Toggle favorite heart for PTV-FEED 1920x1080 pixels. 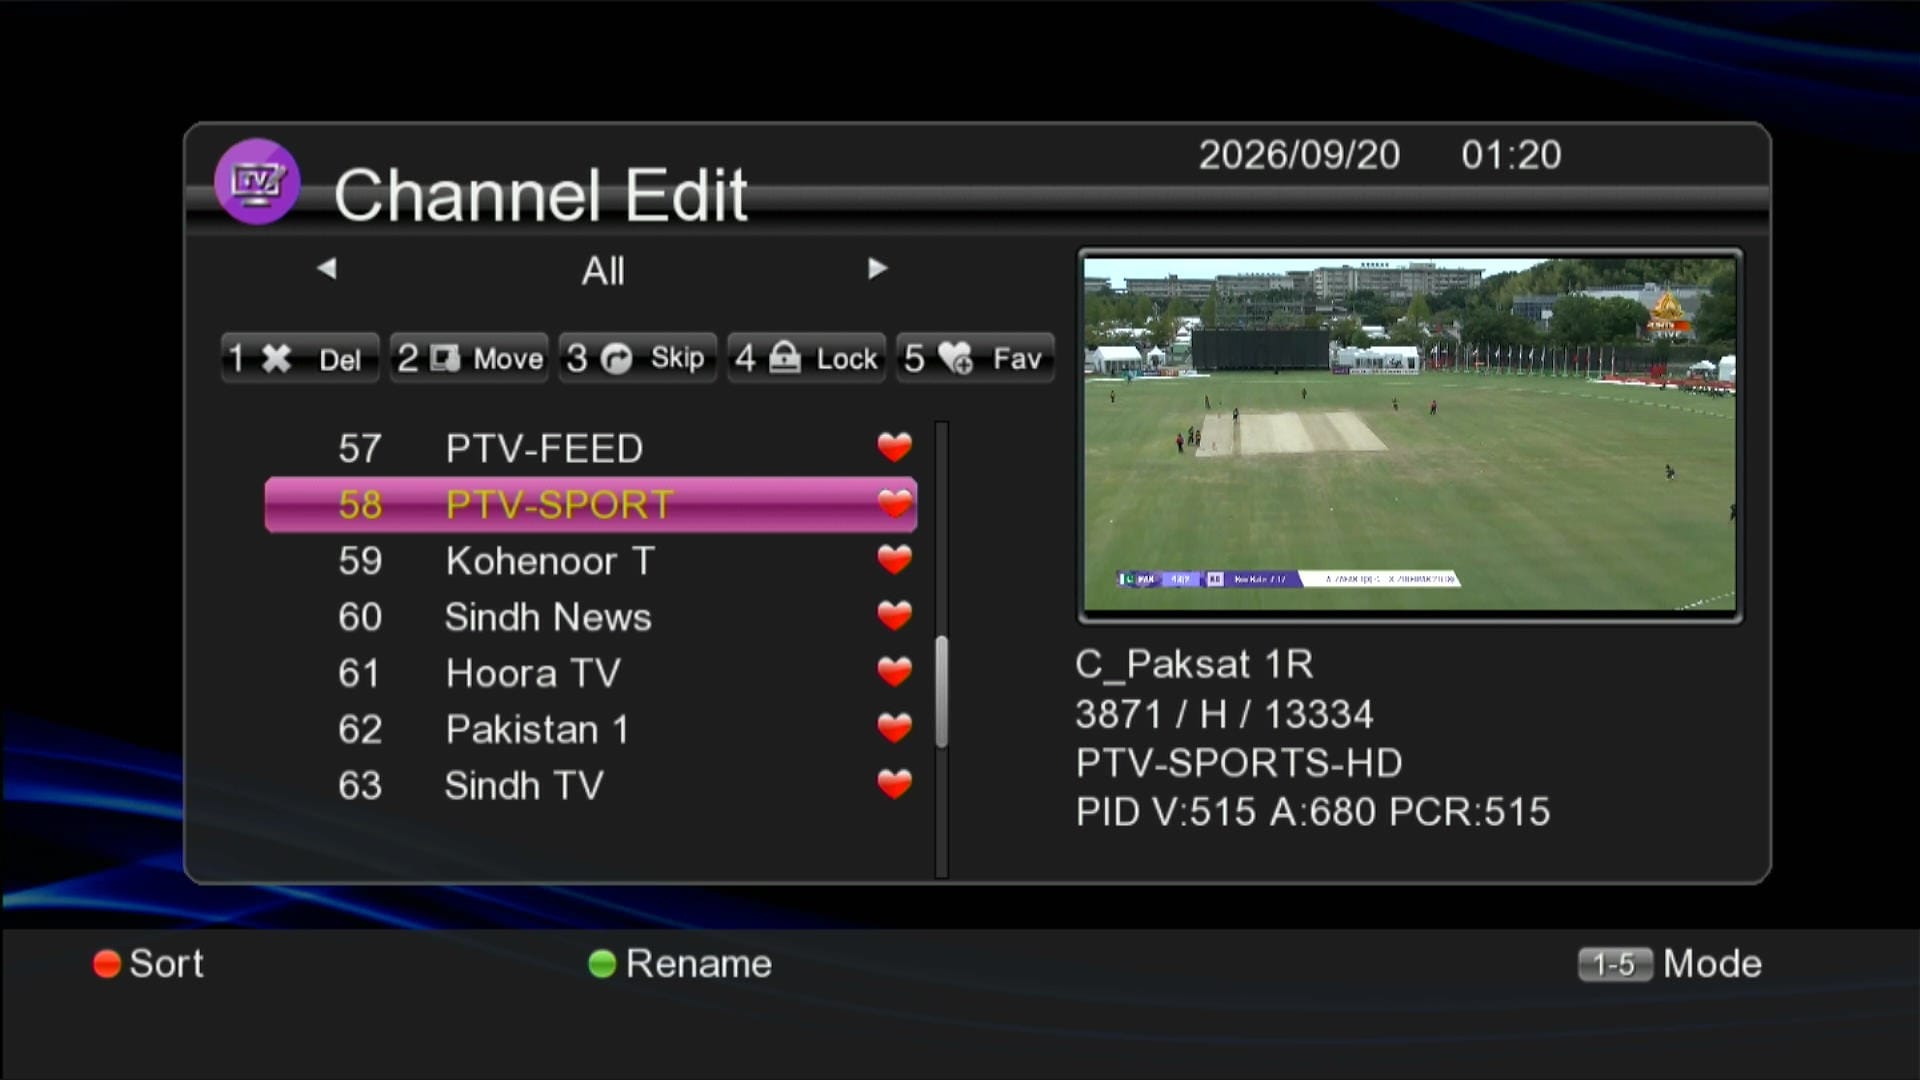894,447
